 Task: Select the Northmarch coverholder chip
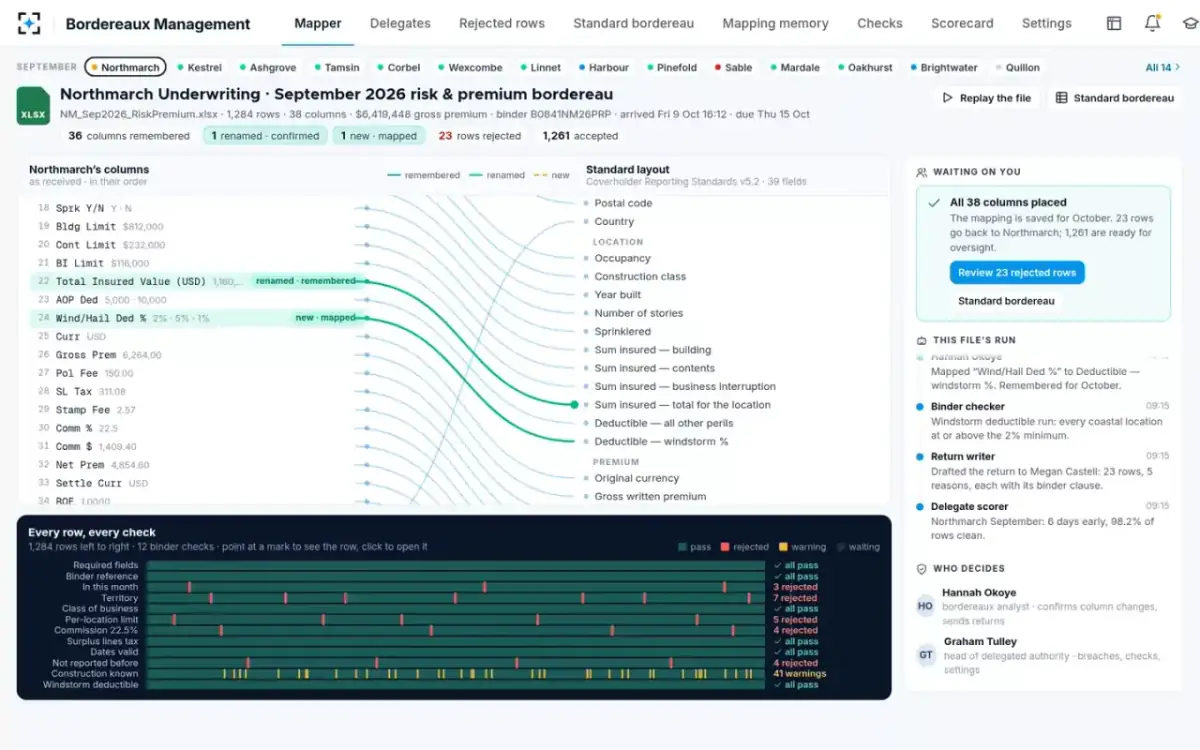click(x=125, y=67)
